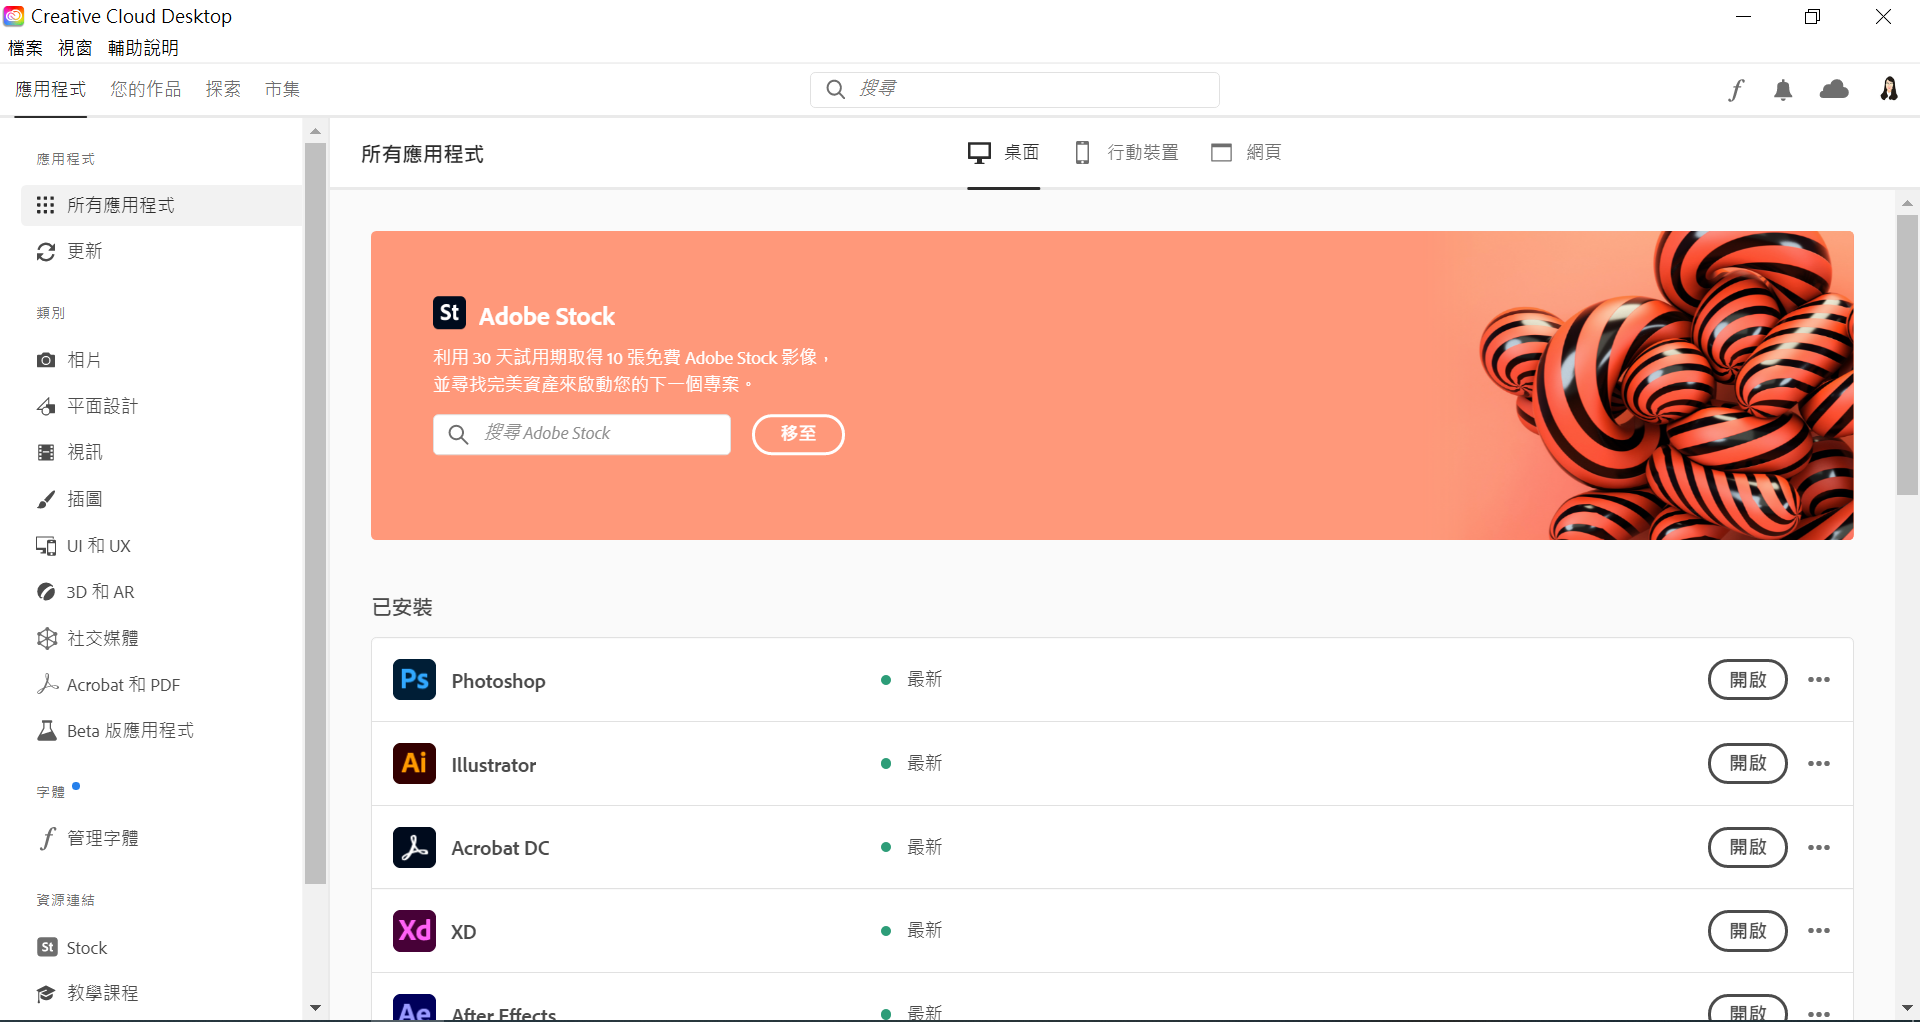Click the Photoshop app icon
This screenshot has width=1920, height=1022.
tap(414, 680)
